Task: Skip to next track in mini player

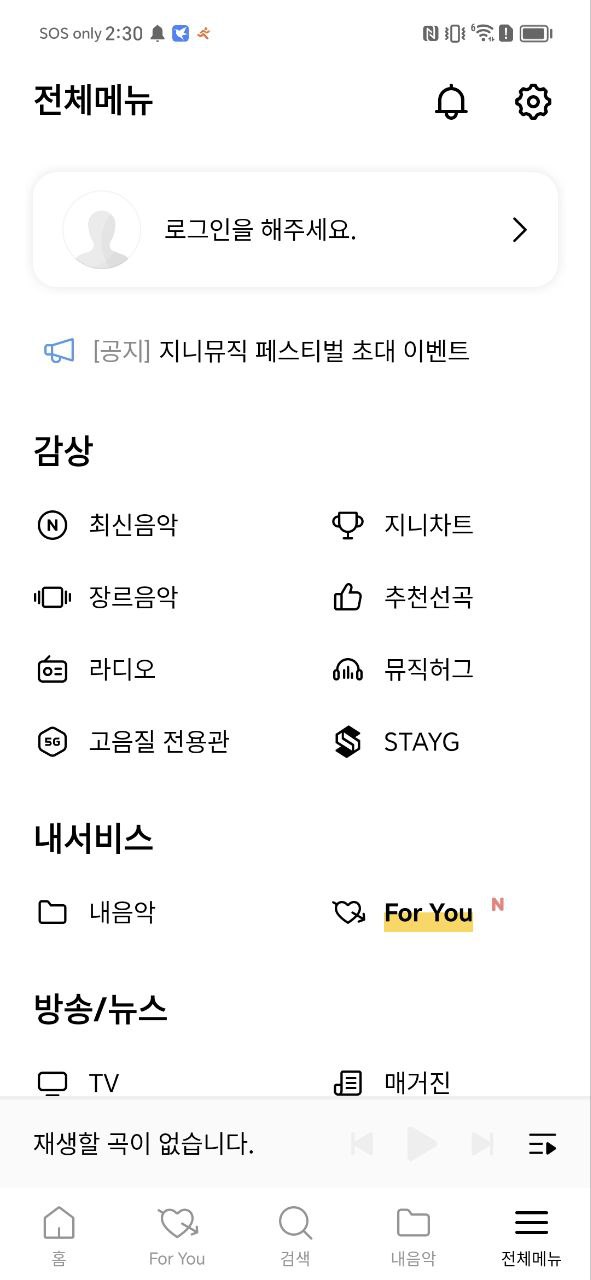Action: [483, 1144]
